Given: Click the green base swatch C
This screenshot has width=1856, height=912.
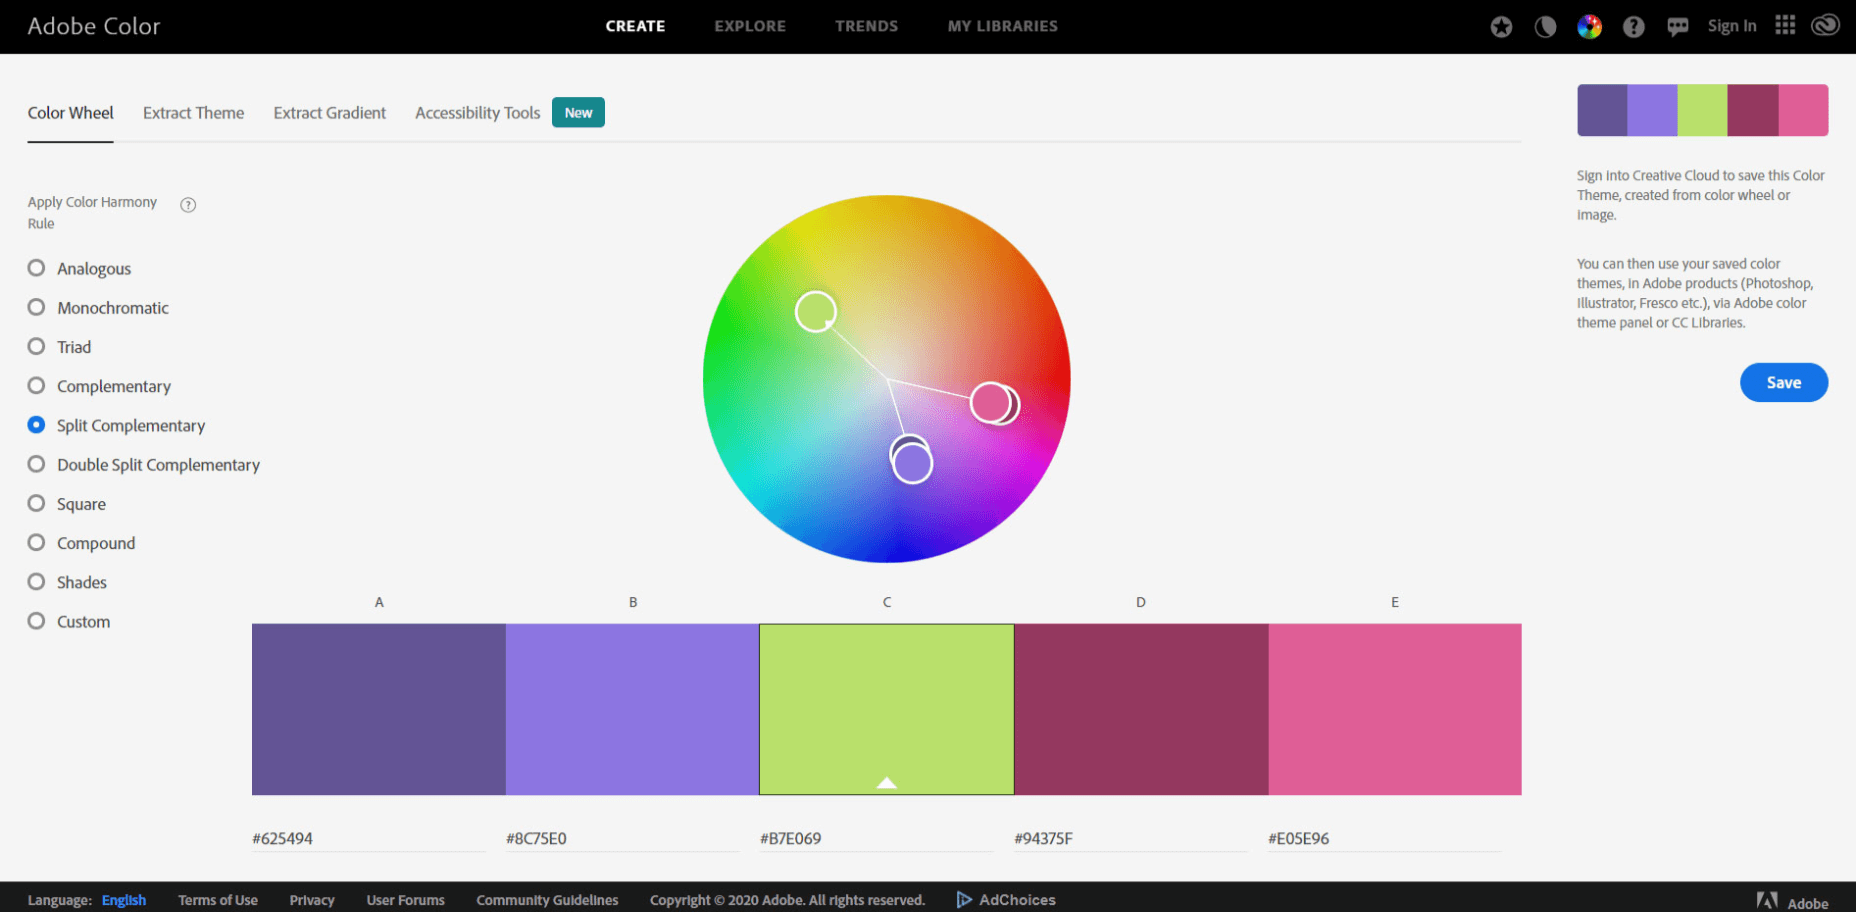Looking at the screenshot, I should pos(887,709).
